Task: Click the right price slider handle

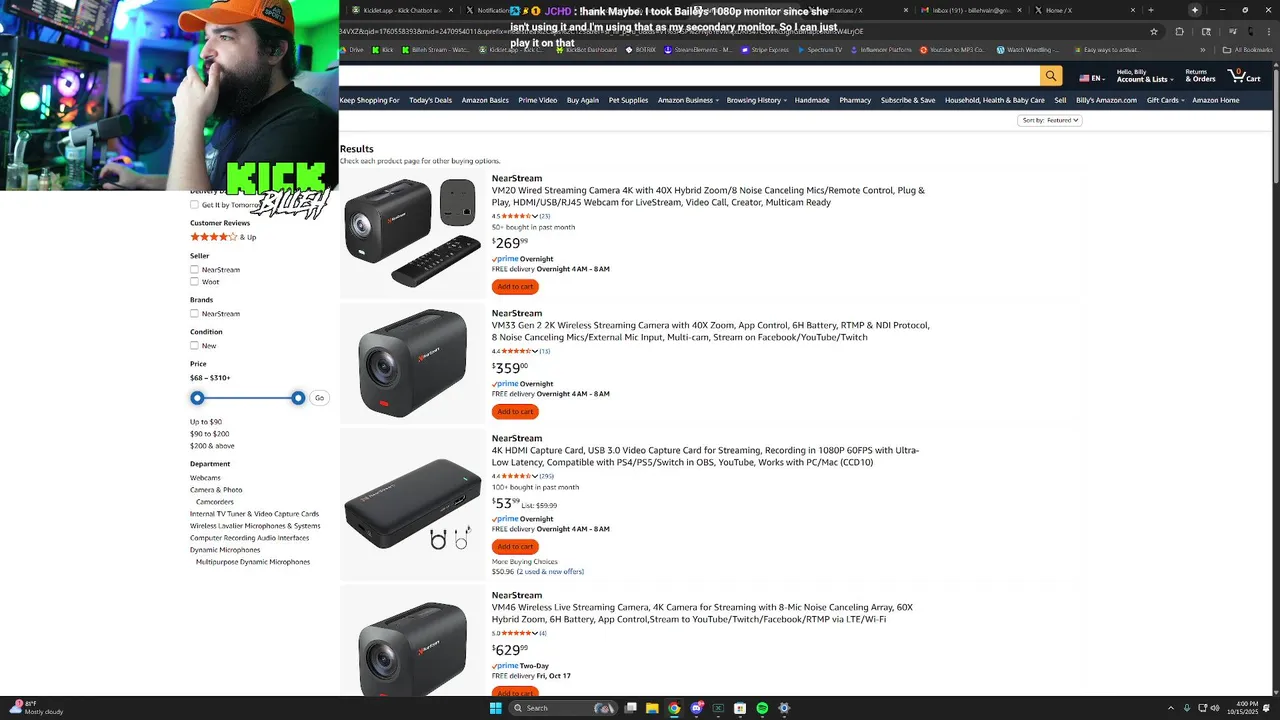Action: pos(298,398)
